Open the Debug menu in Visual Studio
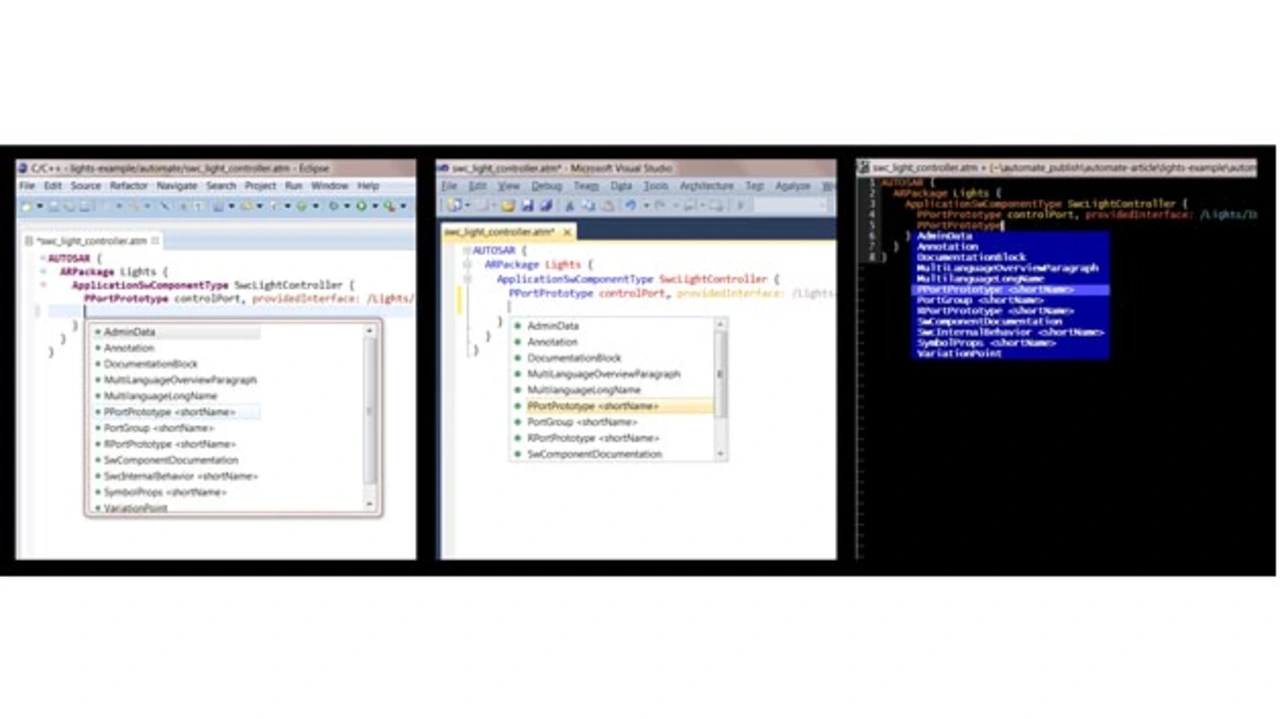 (546, 186)
